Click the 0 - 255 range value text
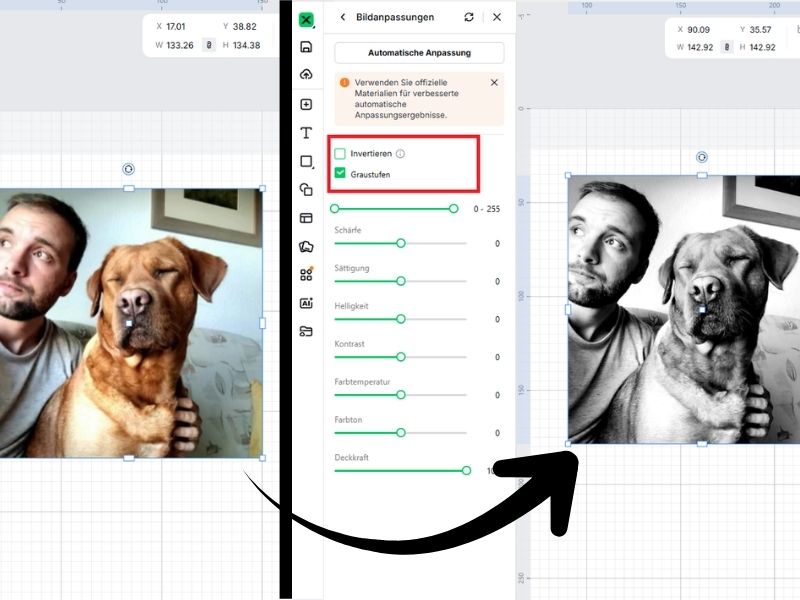The width and height of the screenshot is (800, 600). [x=487, y=209]
